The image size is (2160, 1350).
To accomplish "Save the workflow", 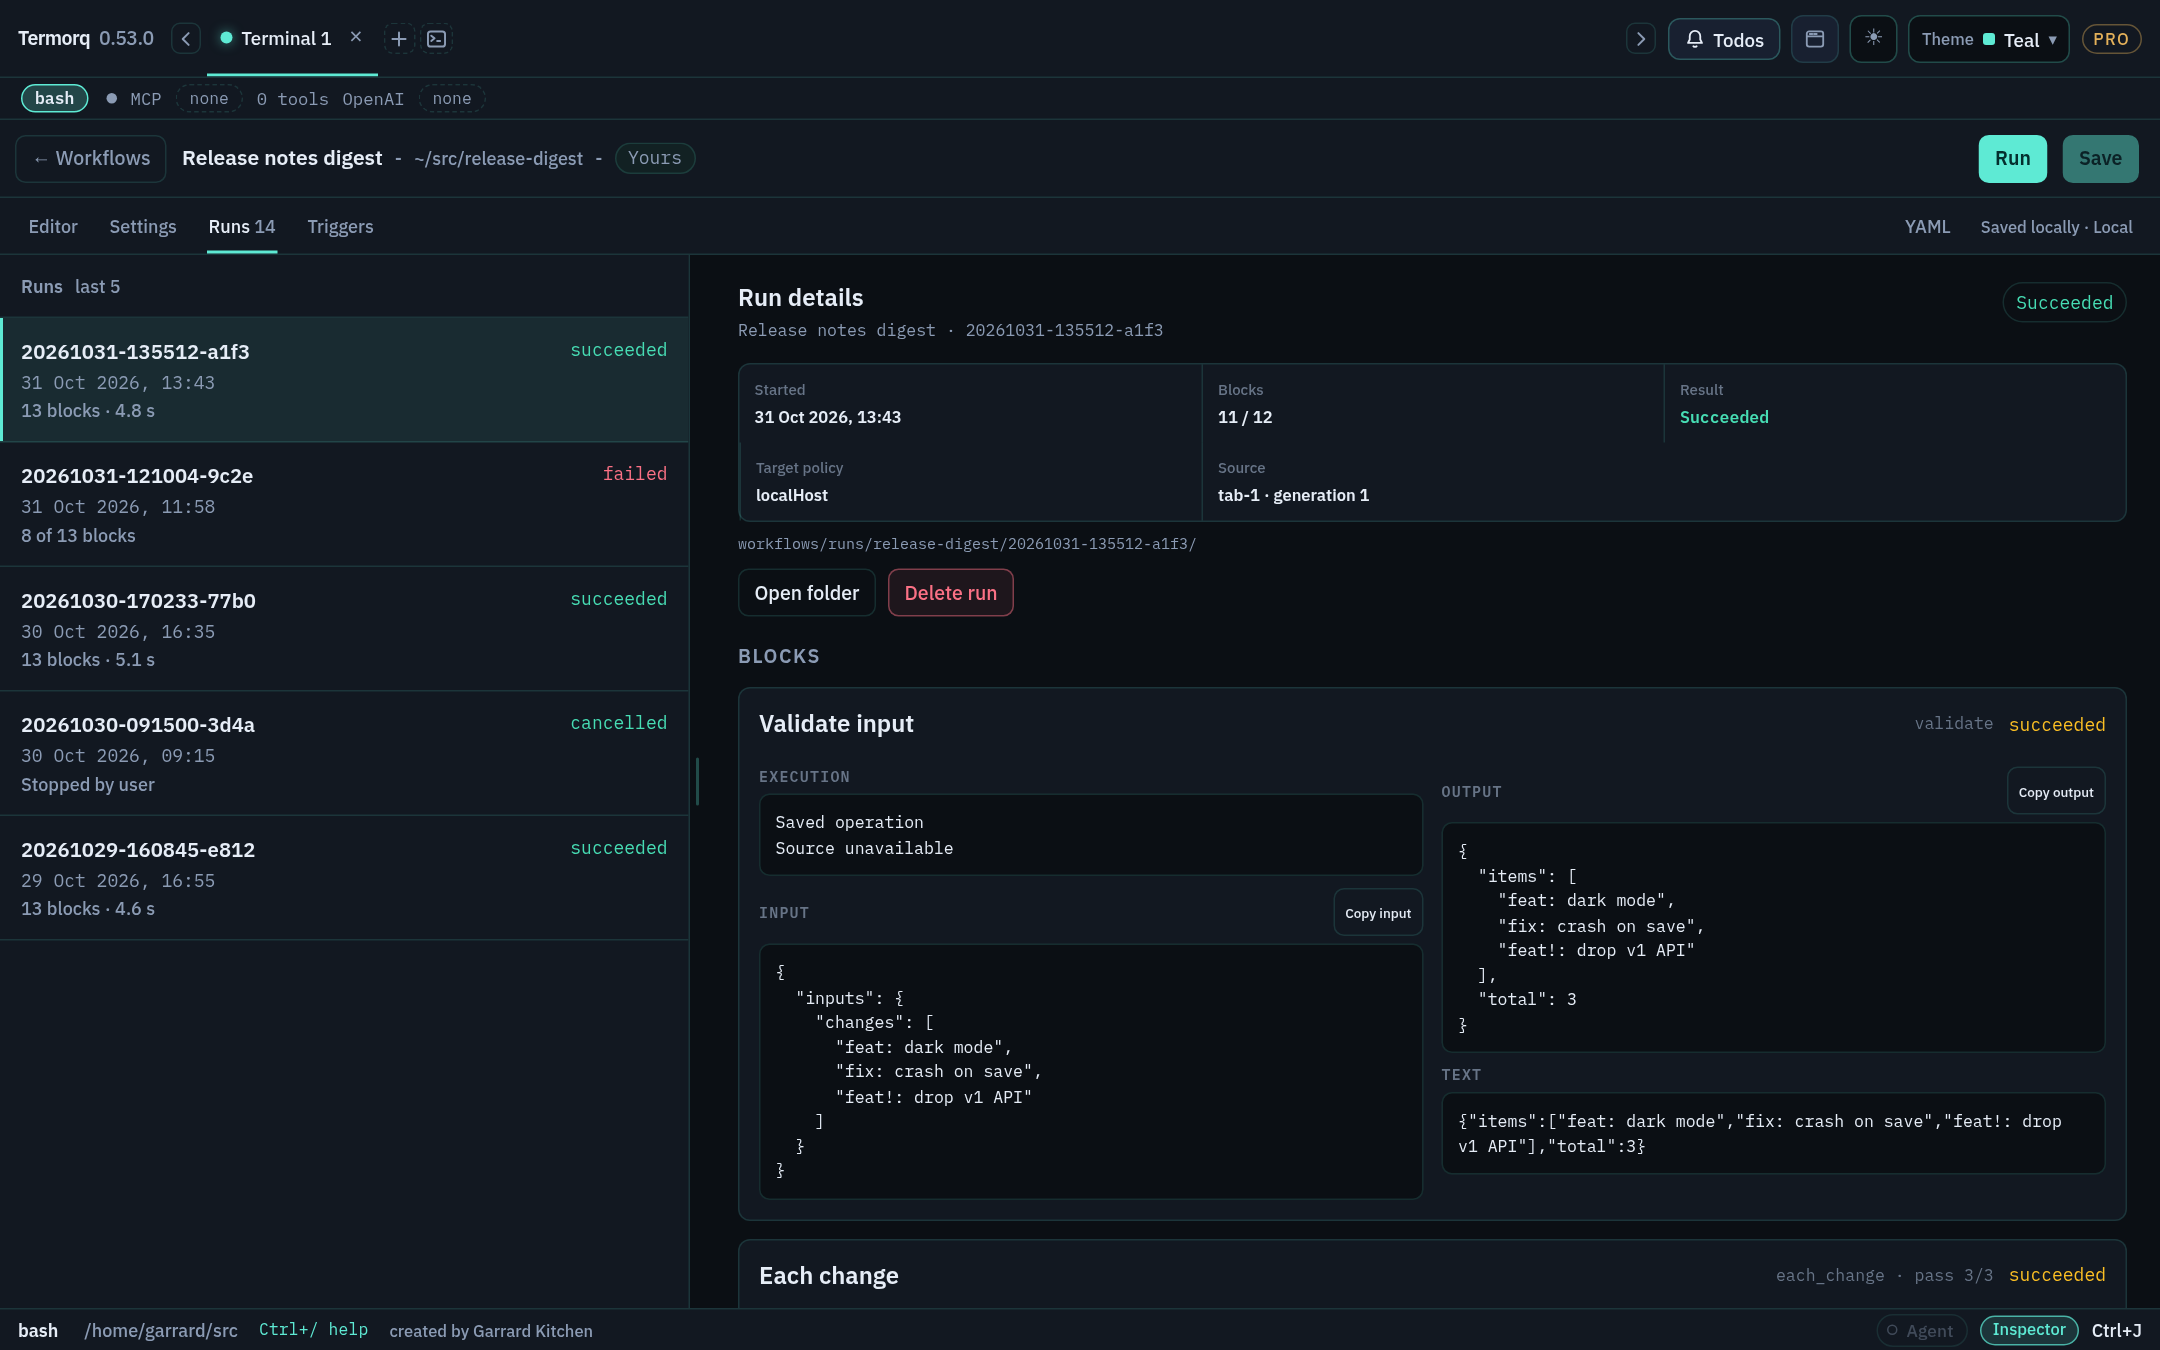I will [x=2101, y=158].
